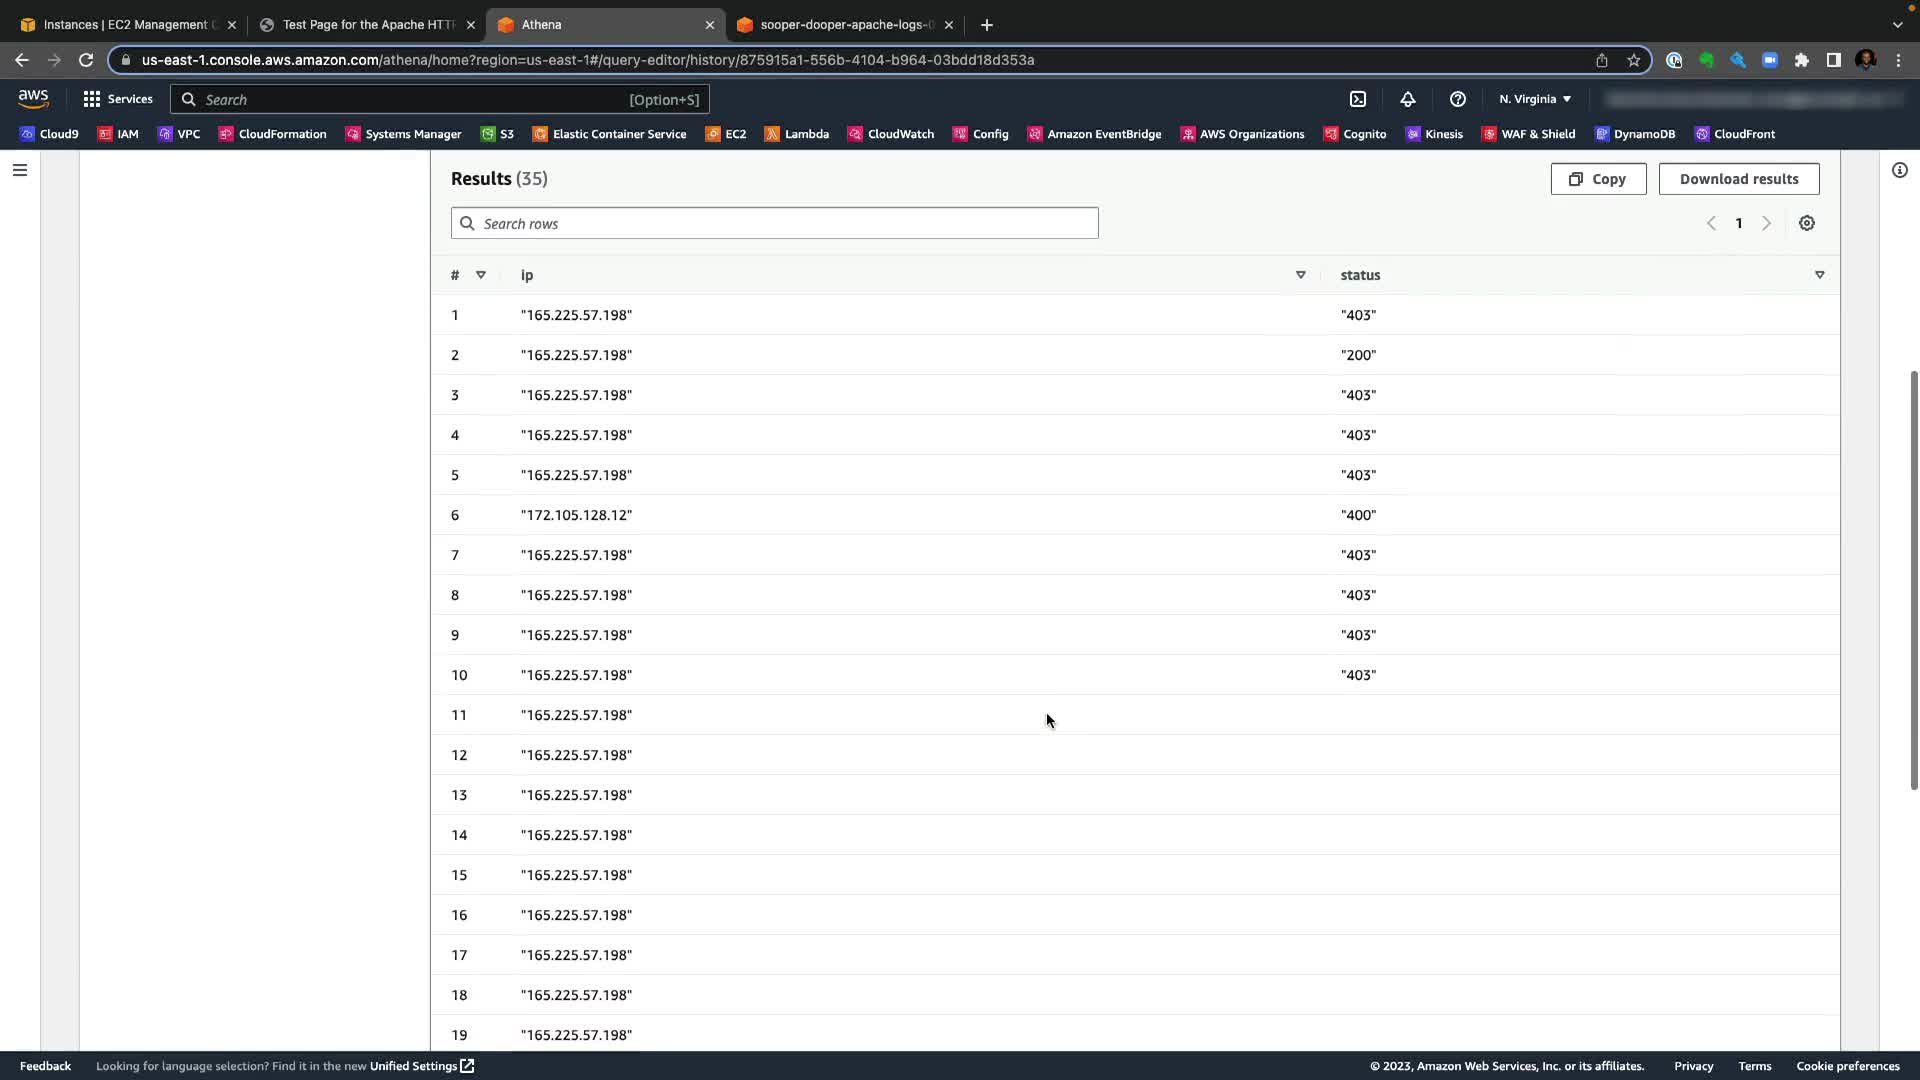Sort by the row number column arrow

480,275
